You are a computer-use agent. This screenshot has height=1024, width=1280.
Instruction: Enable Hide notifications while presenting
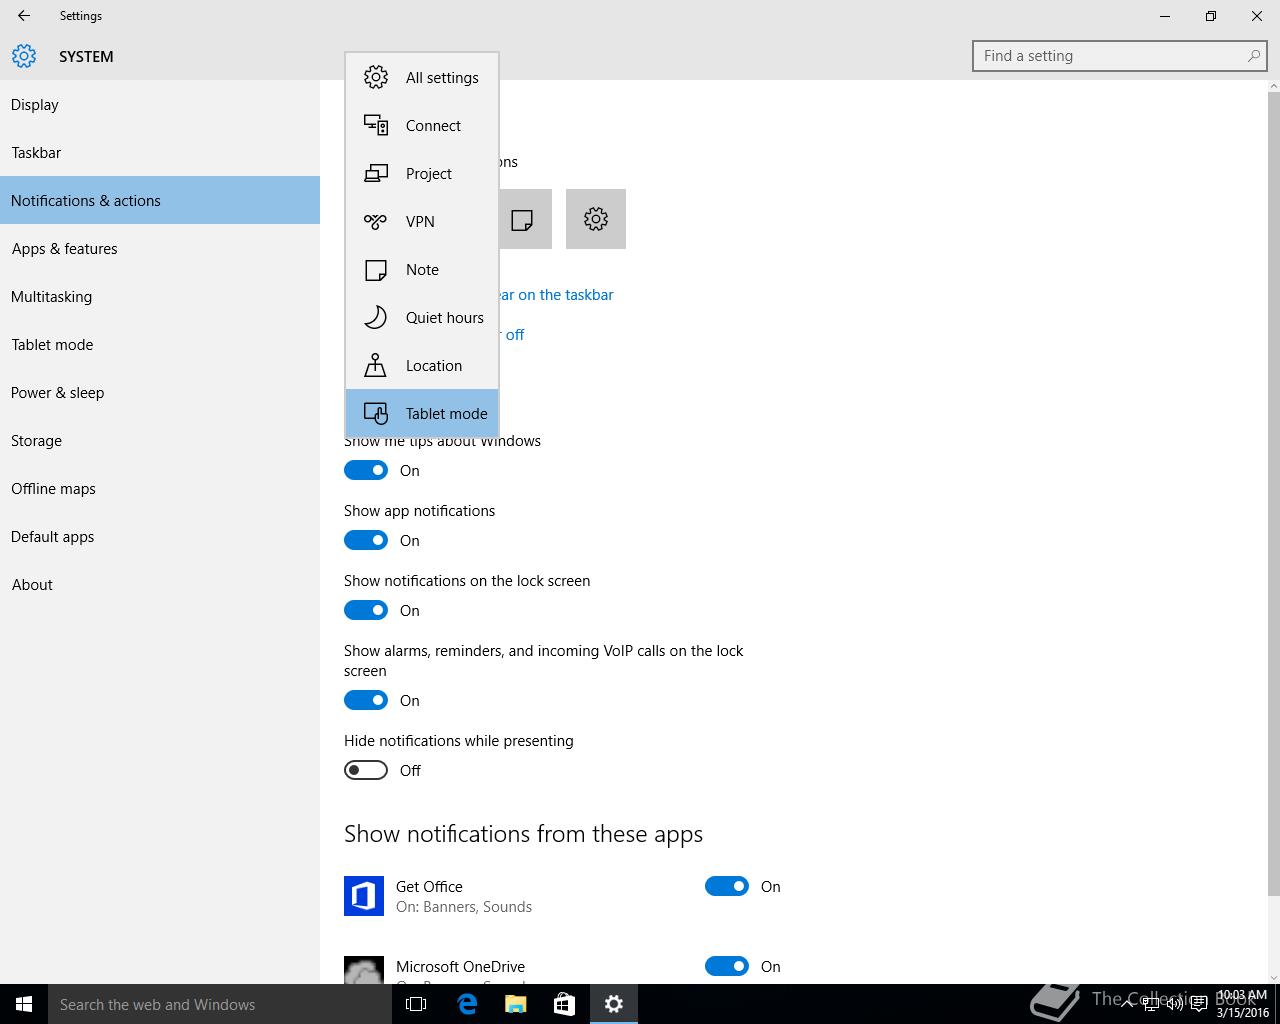(366, 770)
